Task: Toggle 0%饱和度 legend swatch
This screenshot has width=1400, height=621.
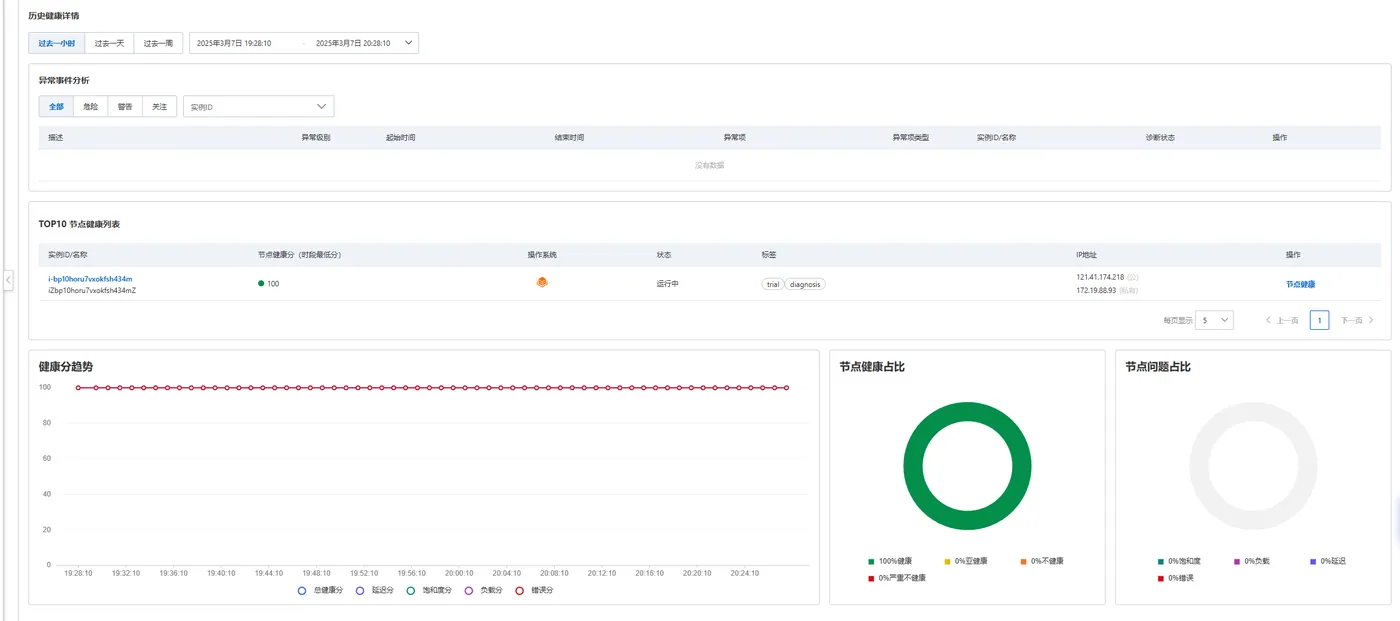Action: click(1160, 561)
